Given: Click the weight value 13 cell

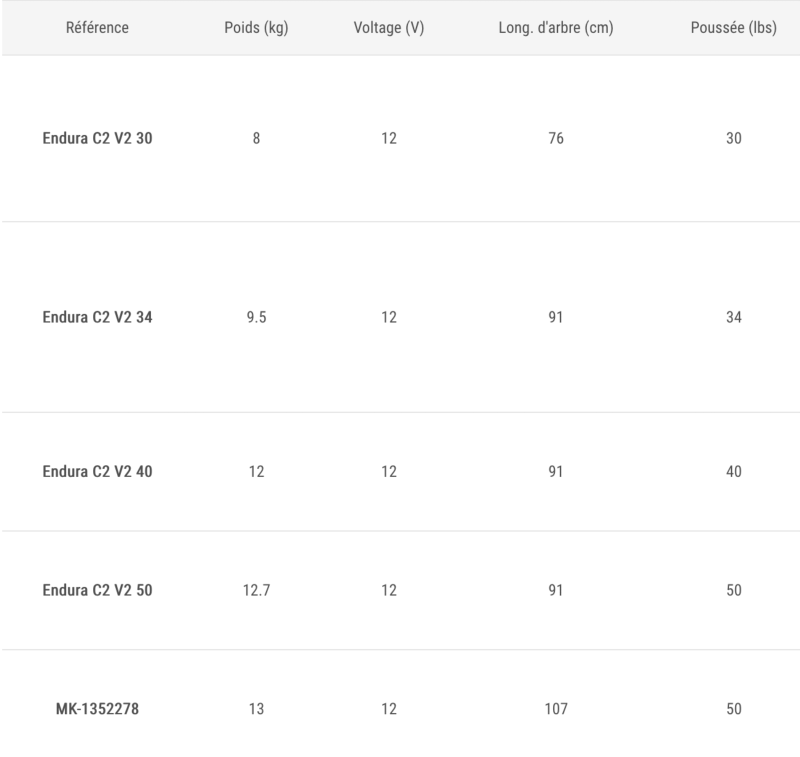Looking at the screenshot, I should [x=256, y=709].
